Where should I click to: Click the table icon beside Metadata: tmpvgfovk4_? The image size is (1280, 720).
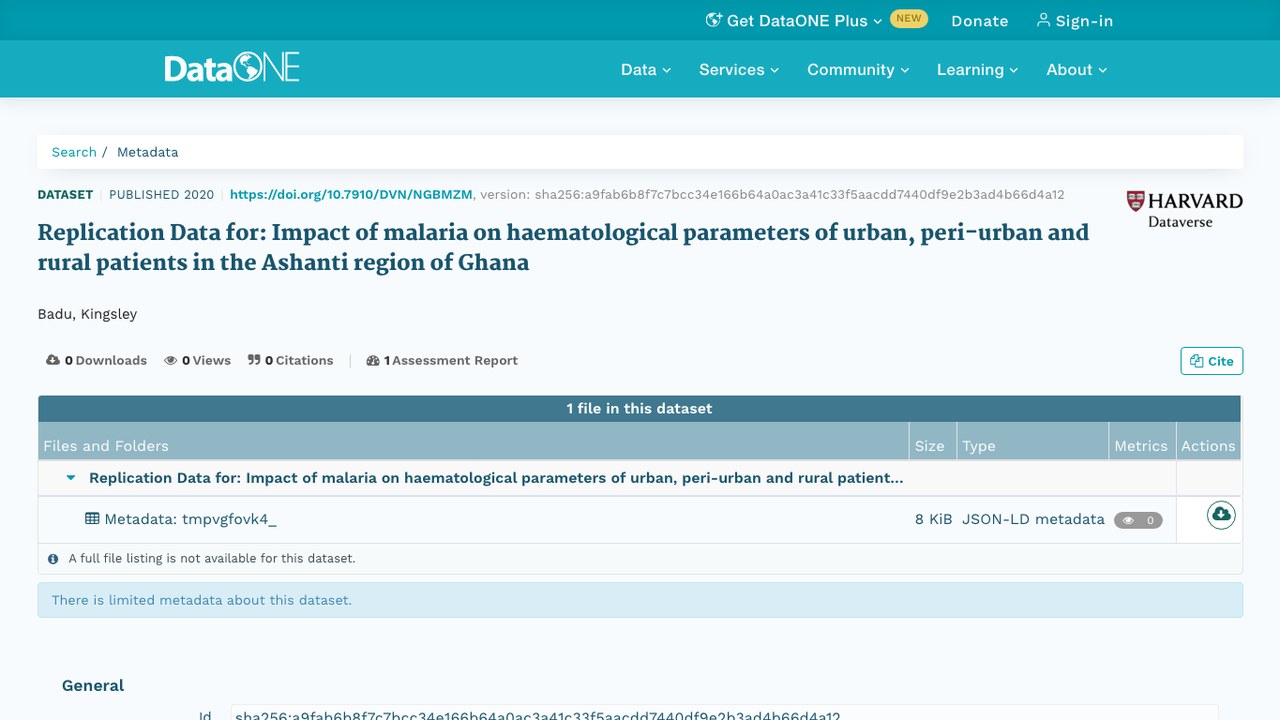tap(92, 519)
